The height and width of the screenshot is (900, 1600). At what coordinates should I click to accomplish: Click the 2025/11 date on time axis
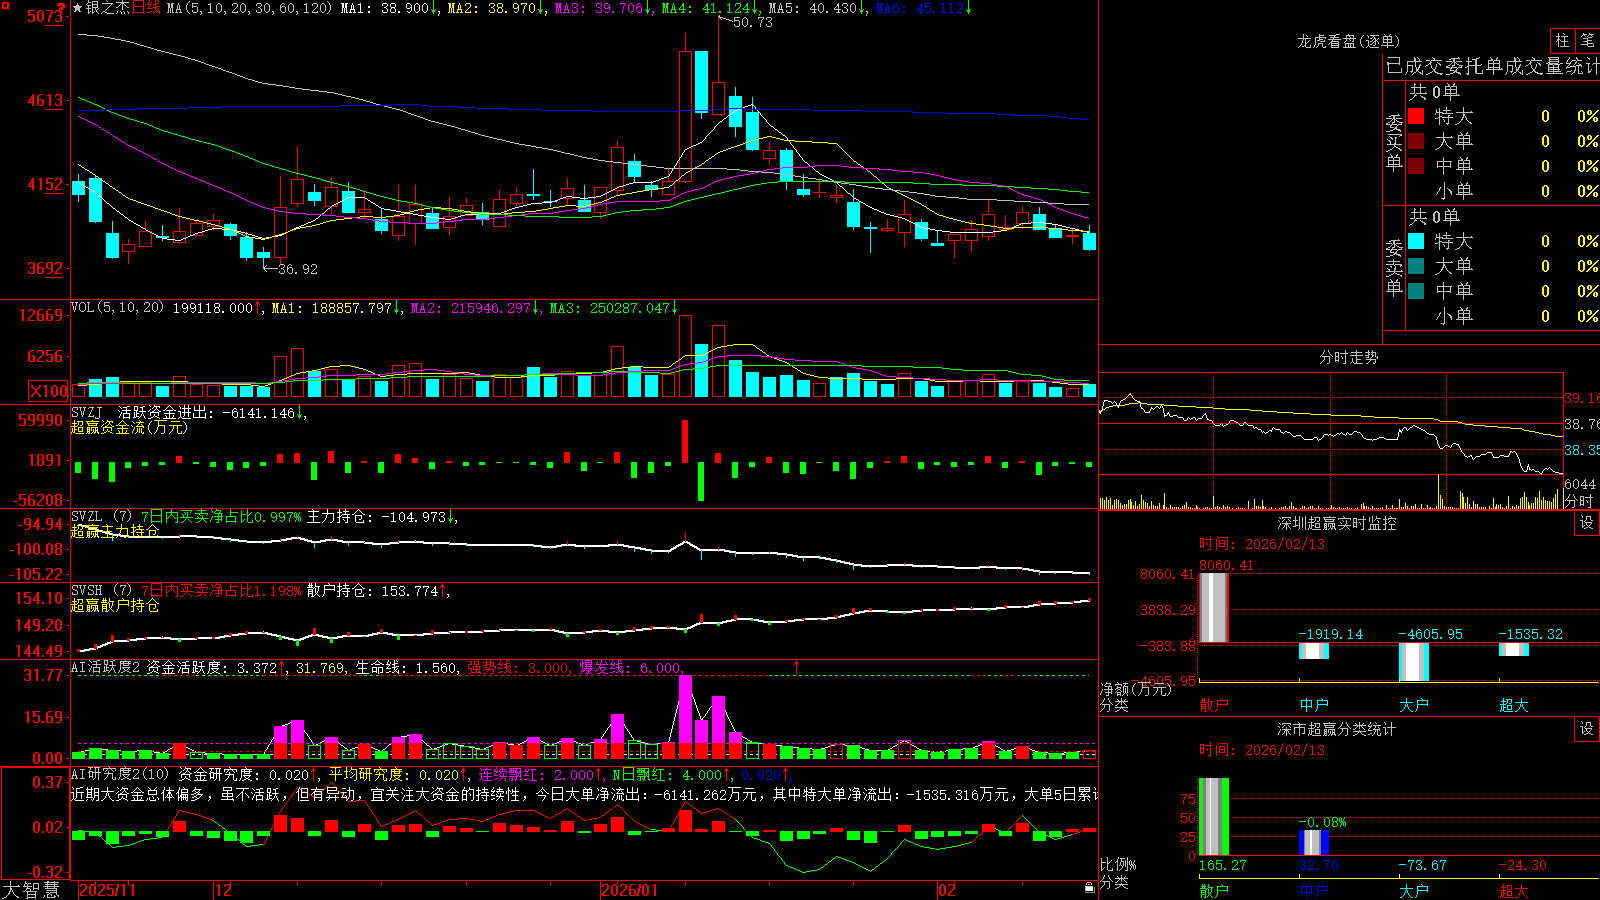pyautogui.click(x=107, y=890)
